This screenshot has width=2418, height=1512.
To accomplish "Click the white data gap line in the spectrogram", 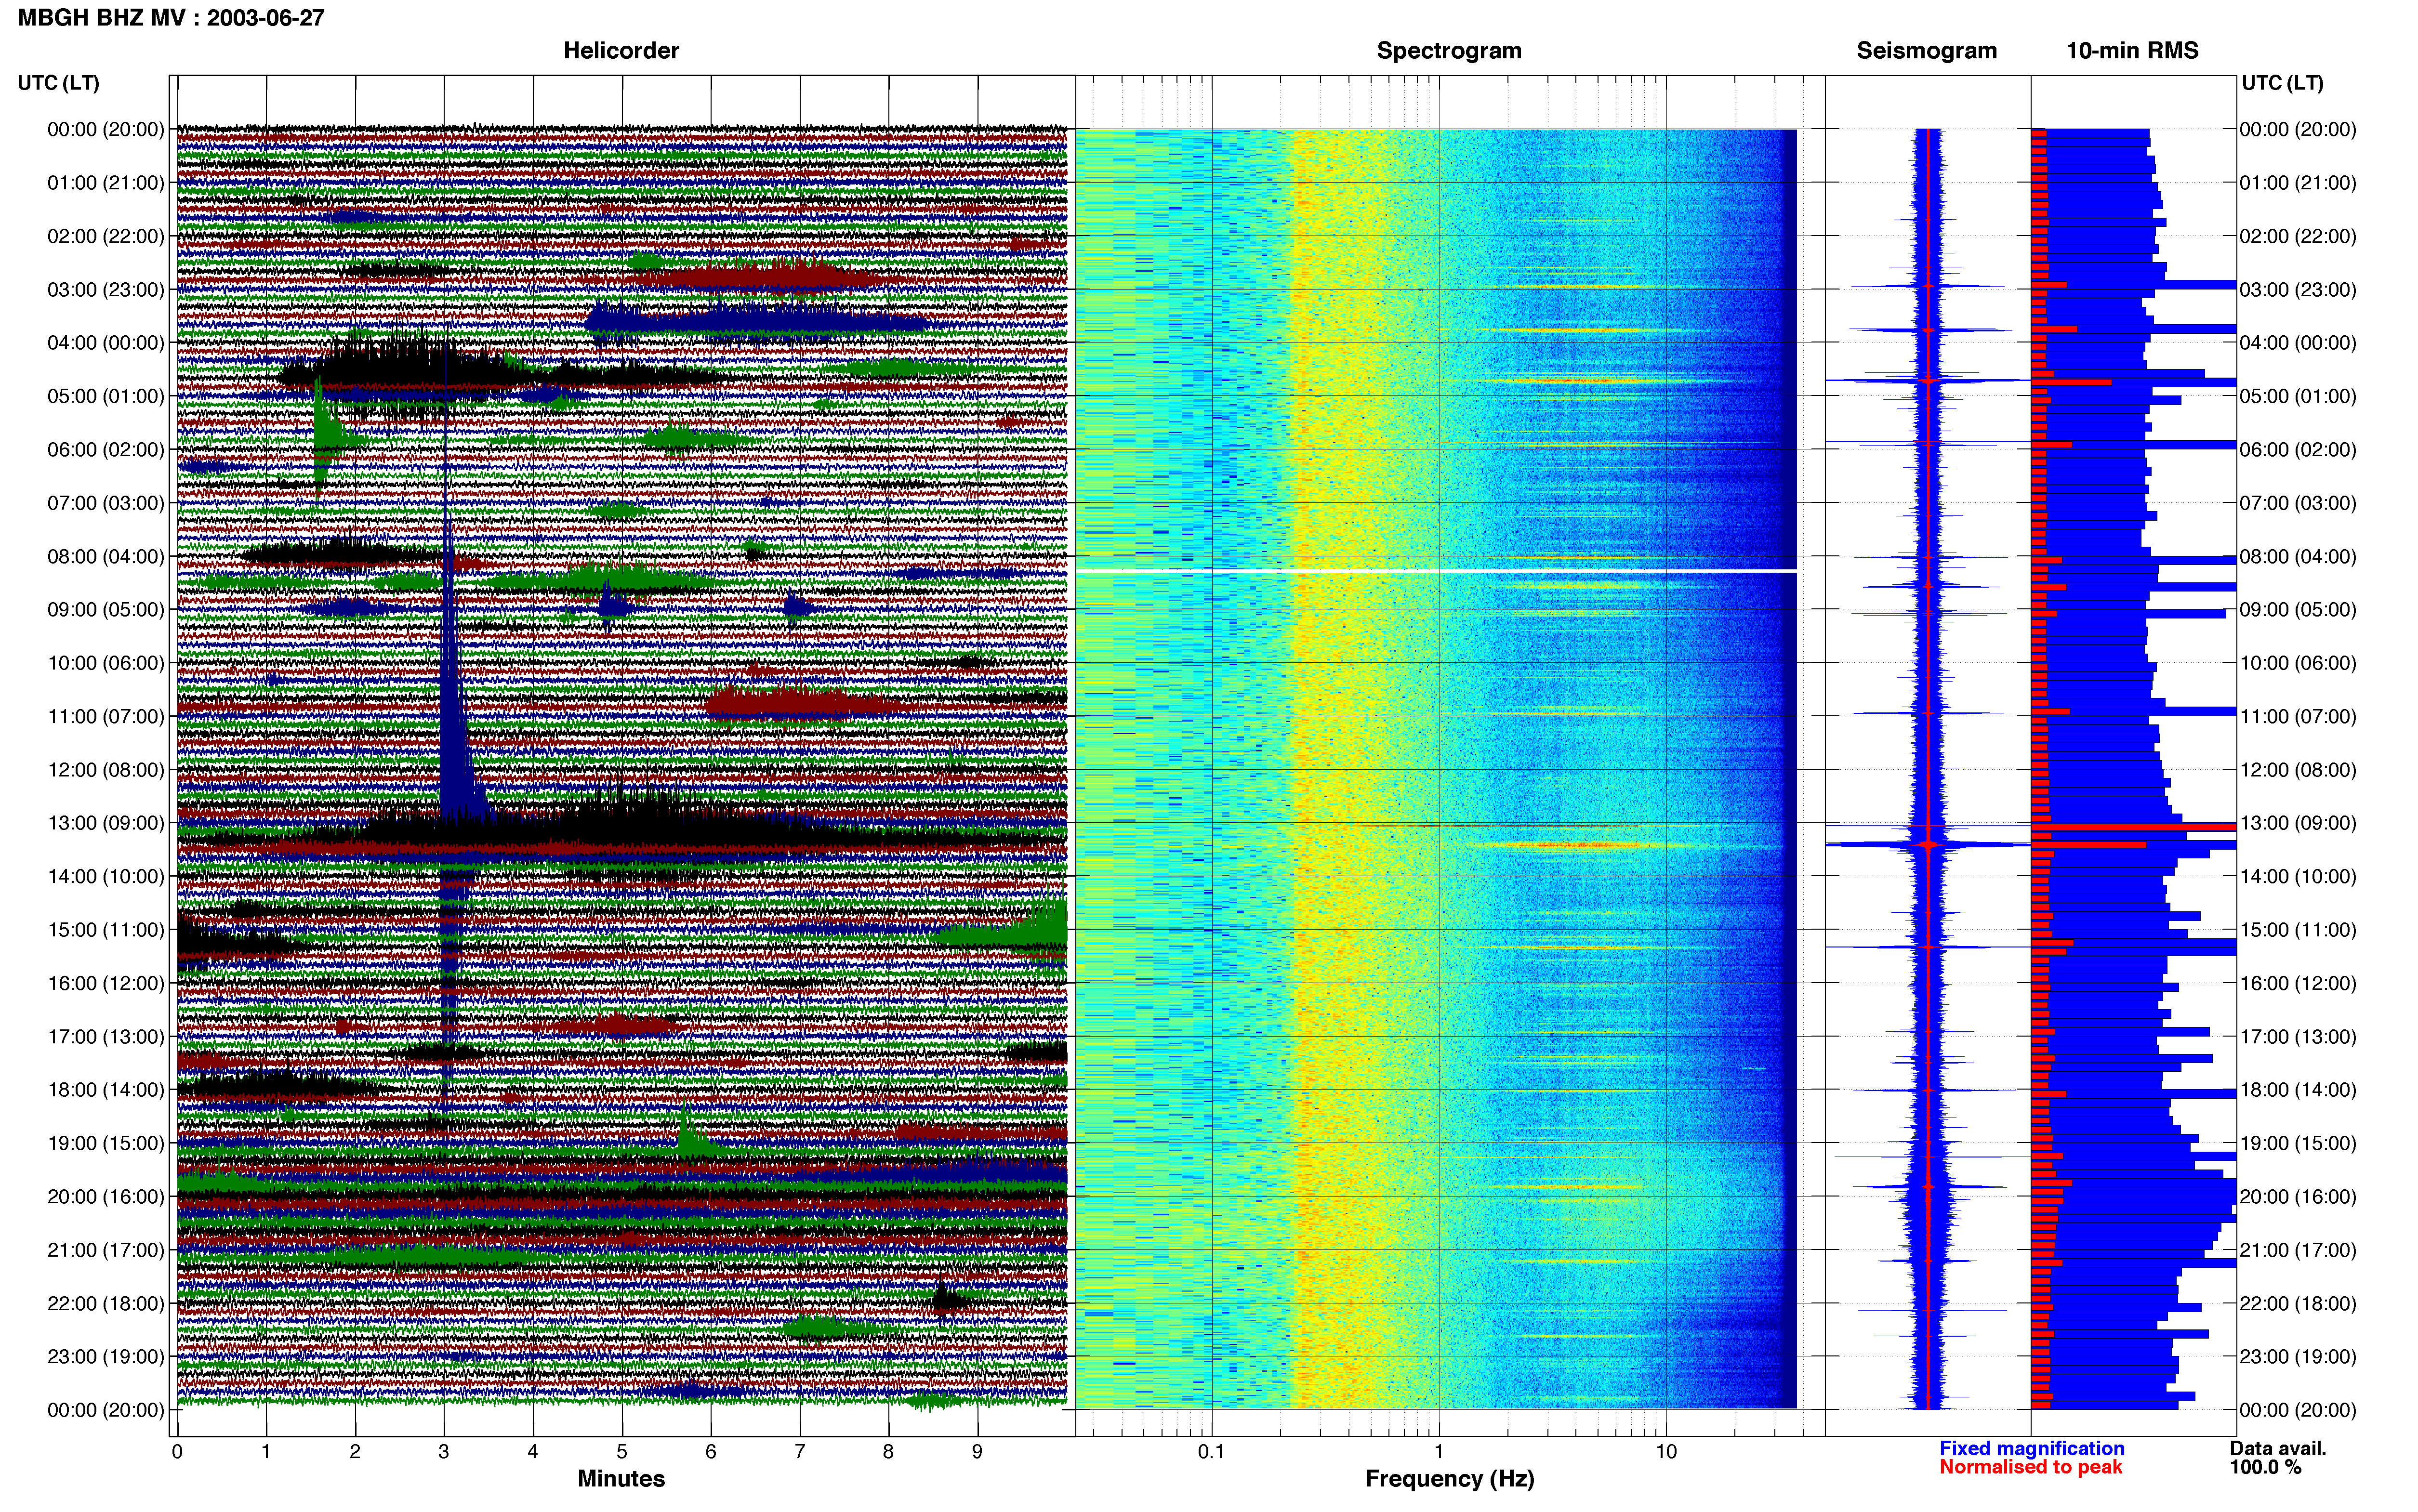I will pos(1436,571).
